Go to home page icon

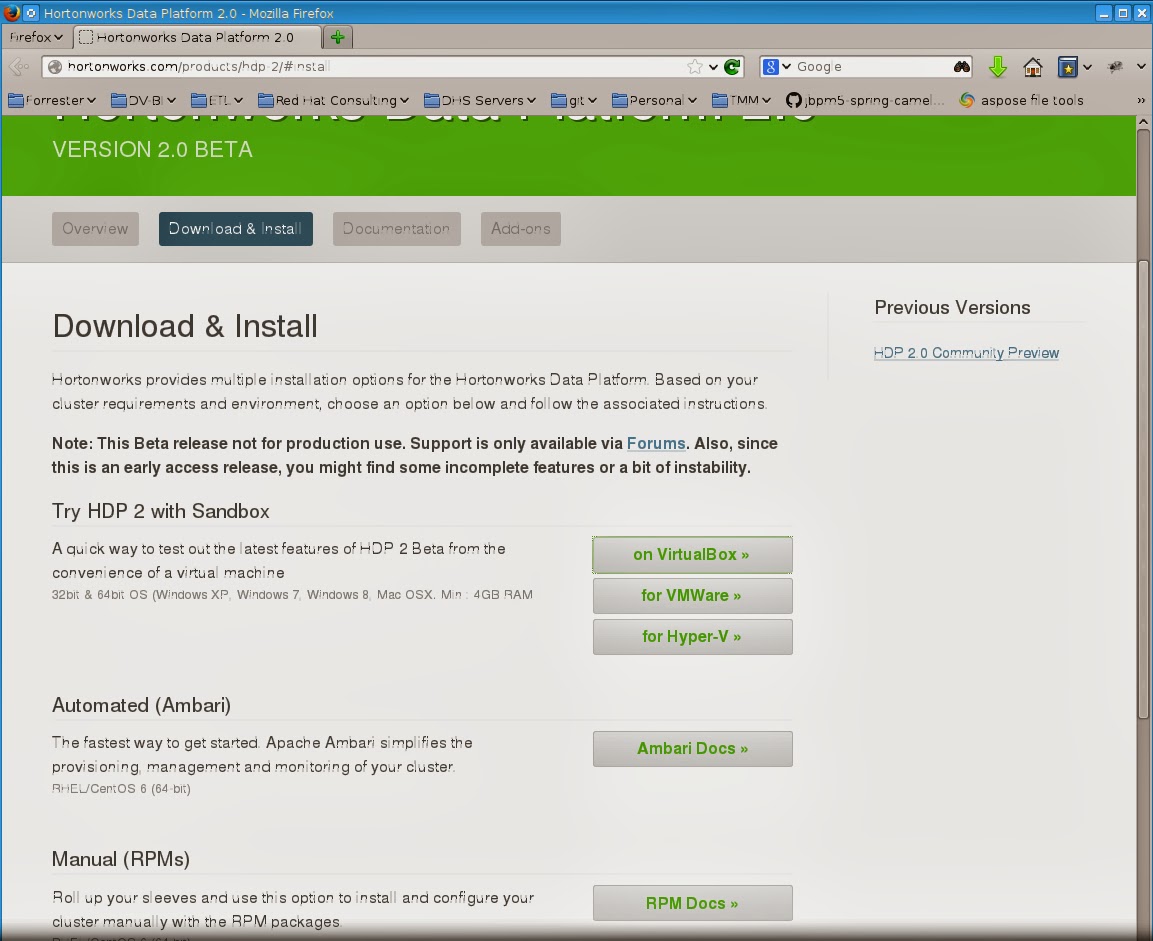(1033, 67)
